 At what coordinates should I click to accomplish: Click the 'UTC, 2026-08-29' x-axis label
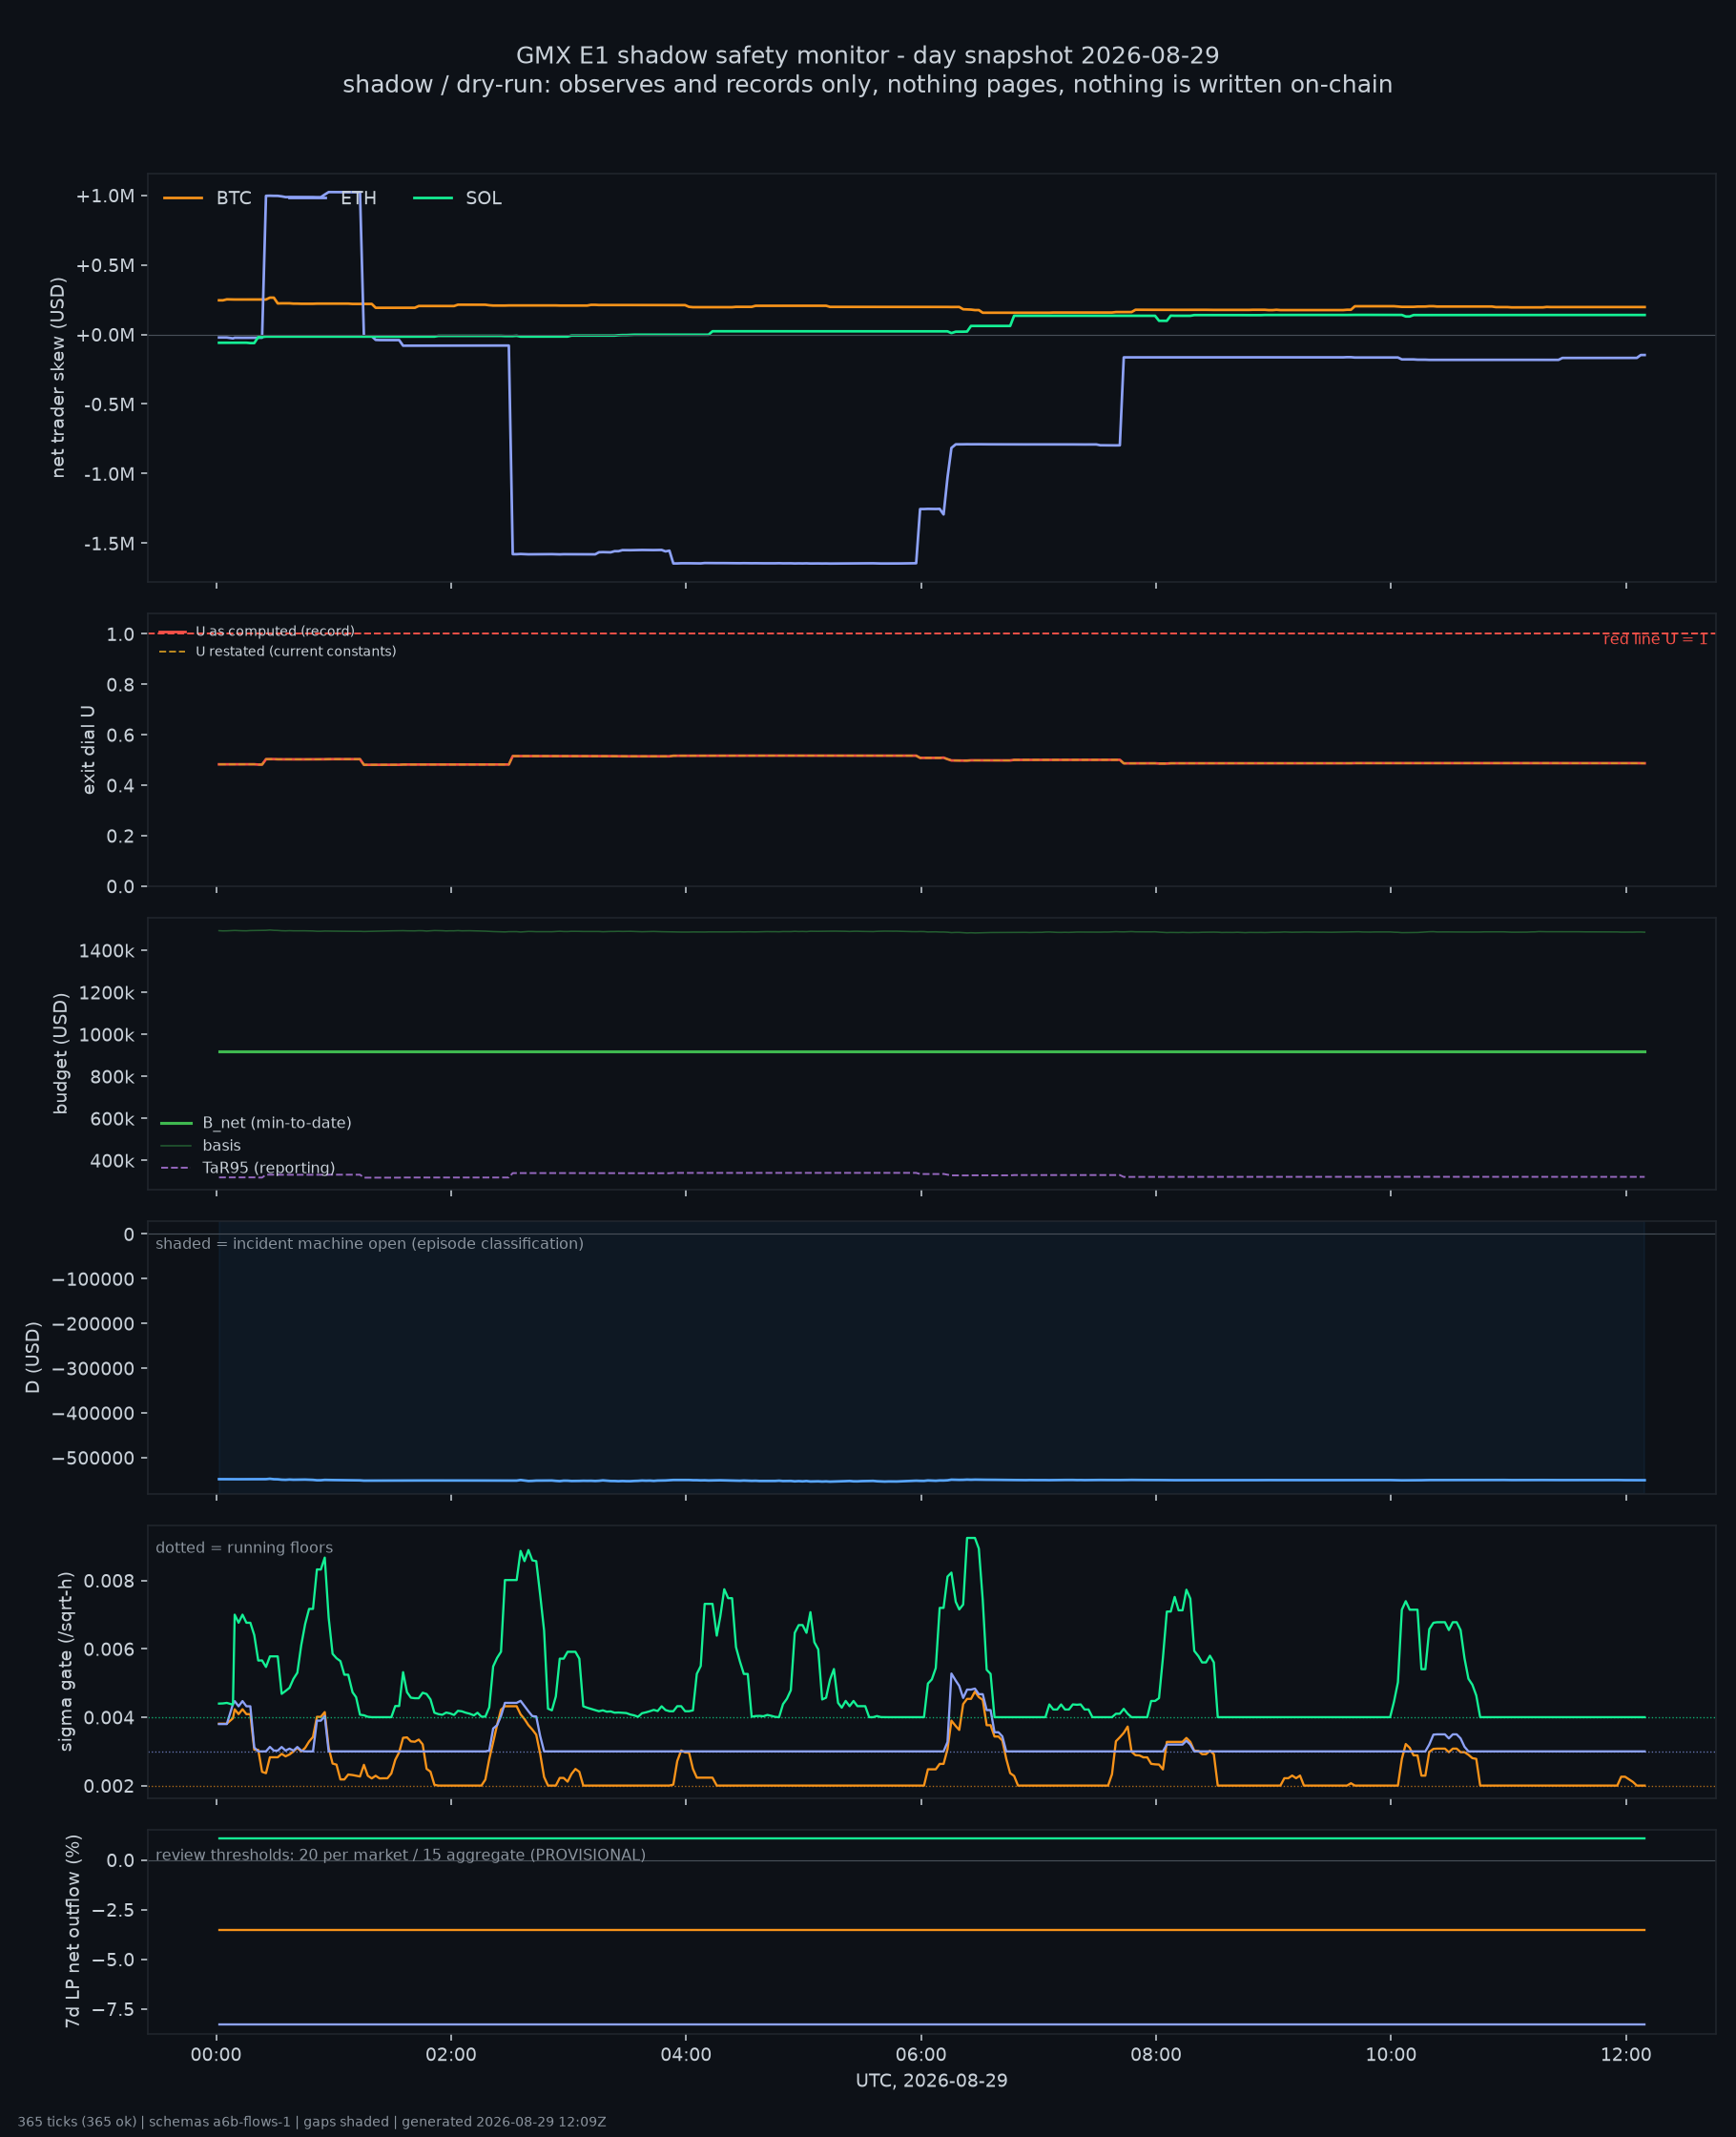point(932,2081)
